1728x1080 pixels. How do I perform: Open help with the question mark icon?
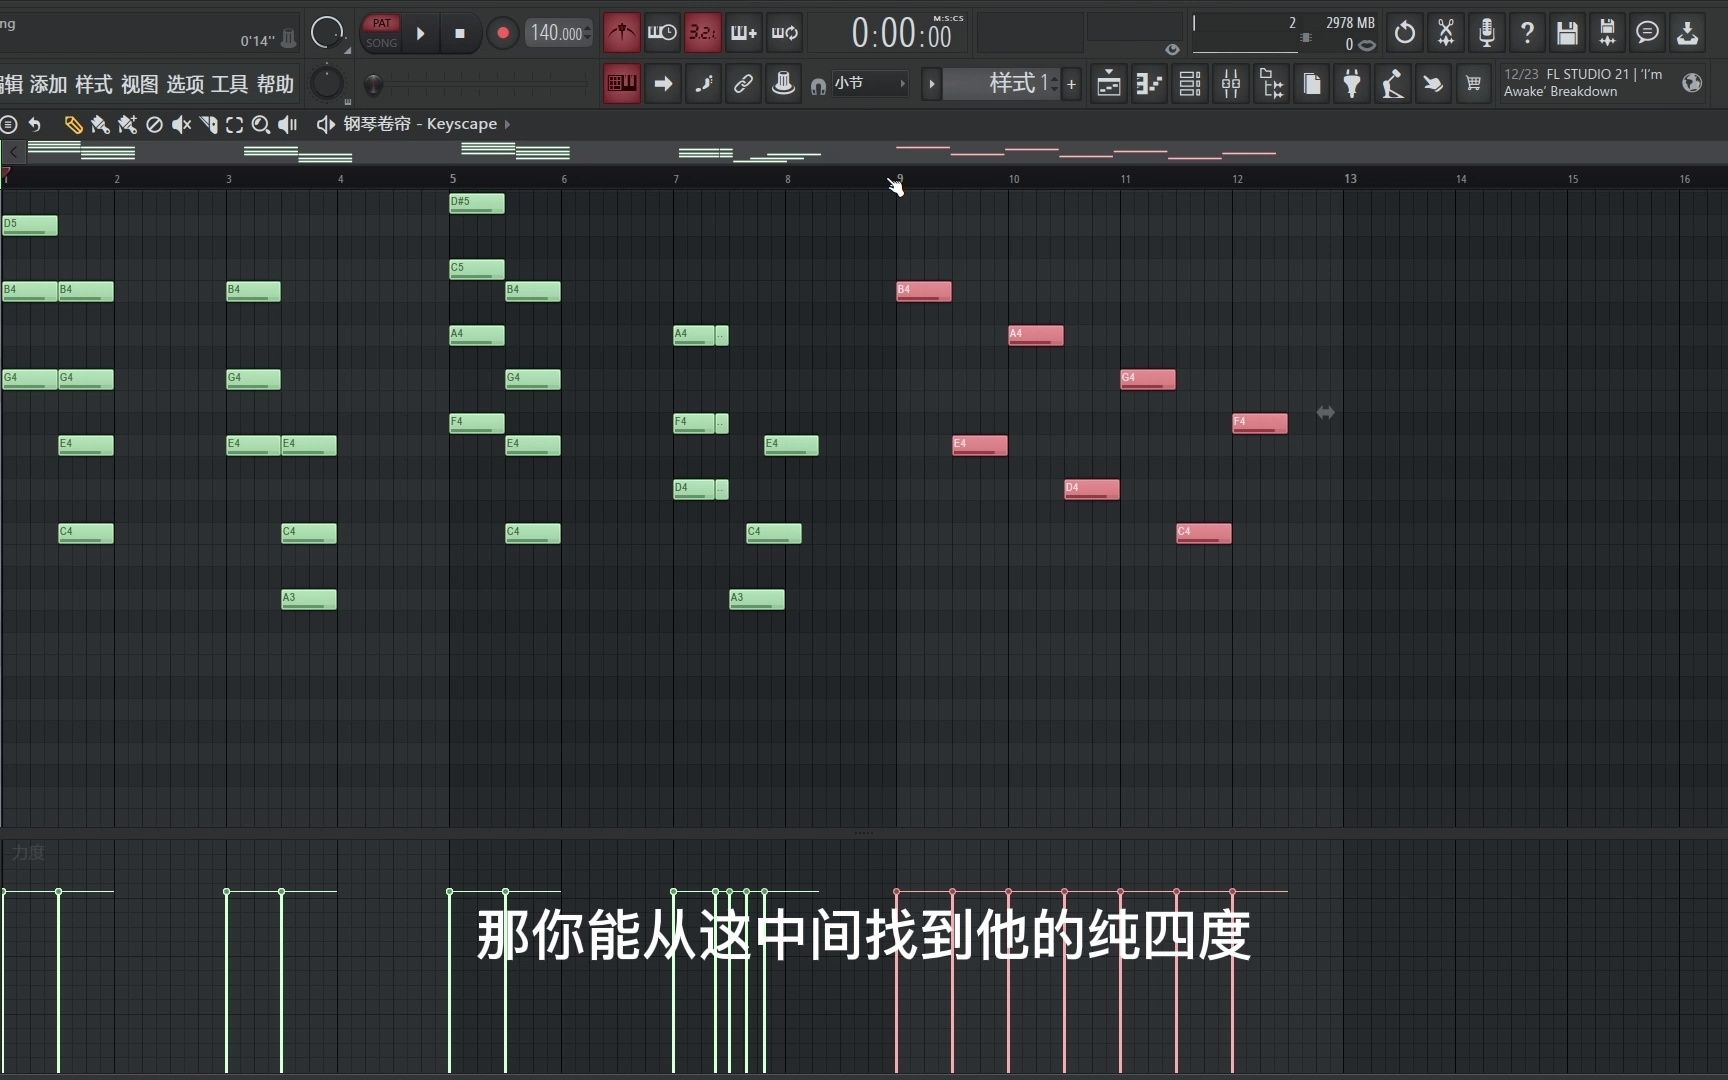point(1527,33)
